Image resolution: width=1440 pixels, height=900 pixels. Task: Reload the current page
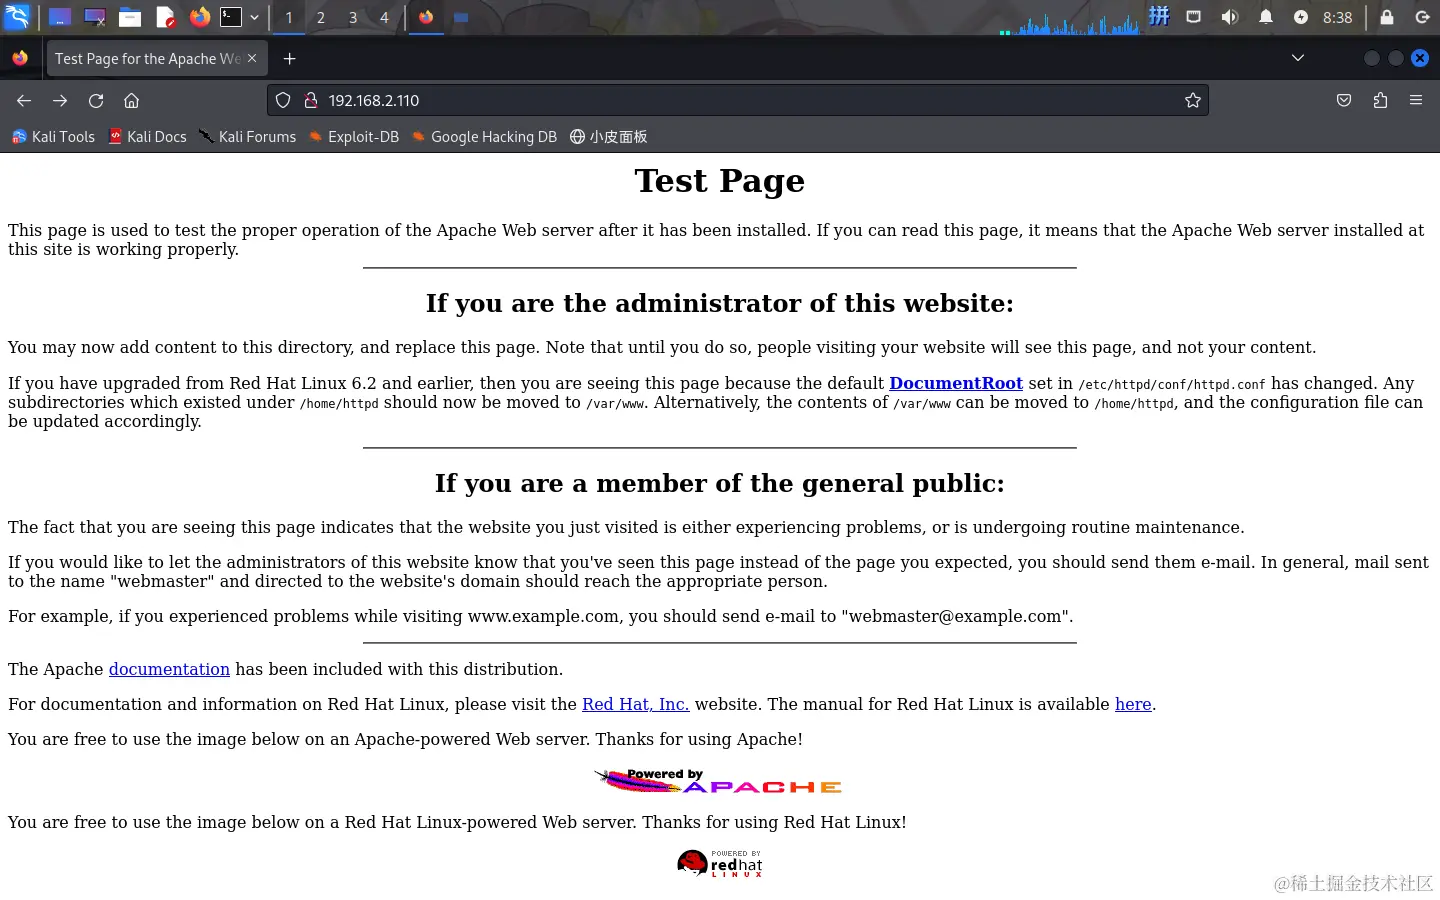pyautogui.click(x=96, y=100)
